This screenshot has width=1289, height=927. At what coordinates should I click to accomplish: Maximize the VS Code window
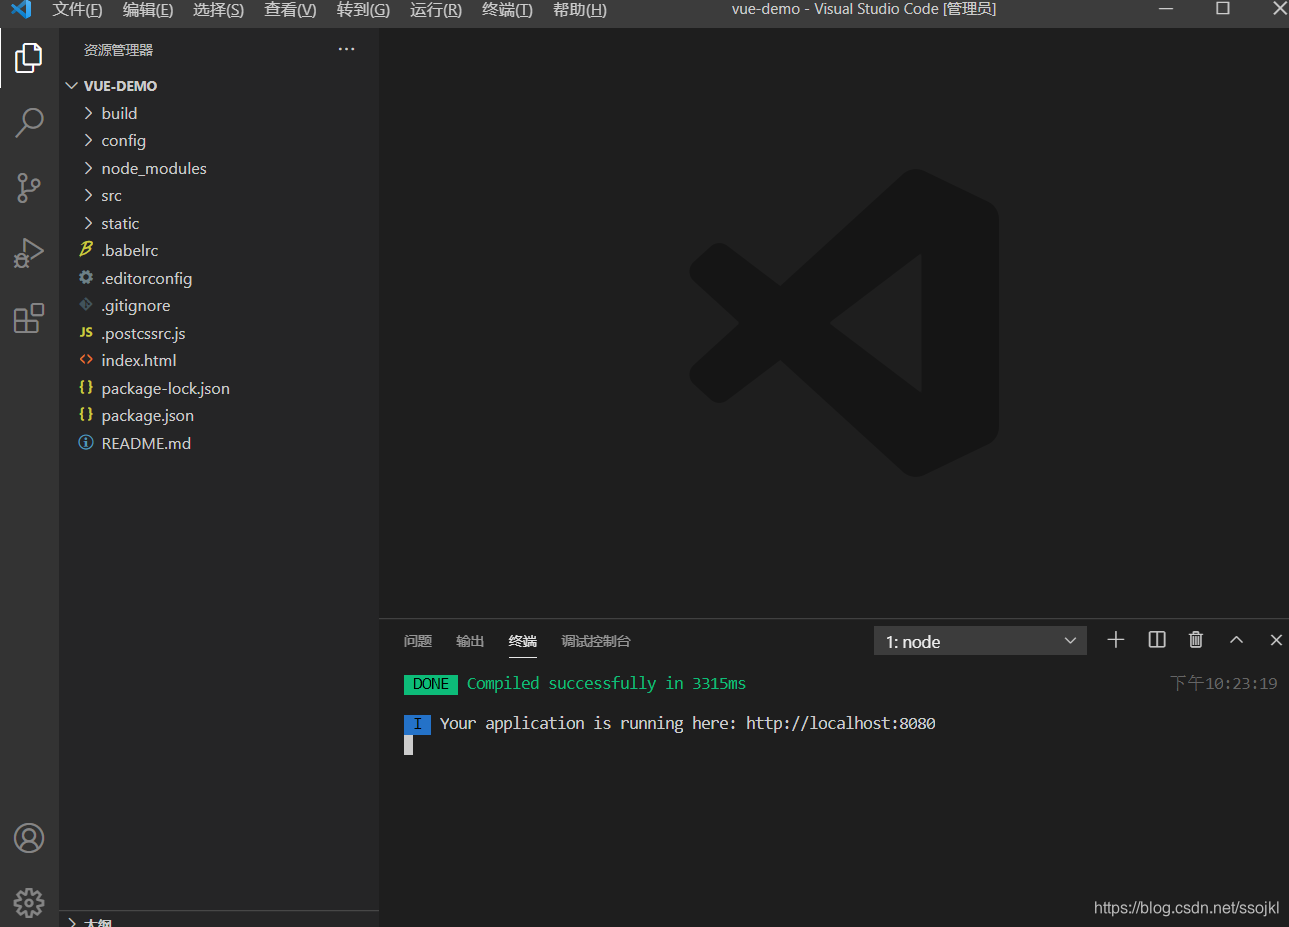coord(1222,9)
